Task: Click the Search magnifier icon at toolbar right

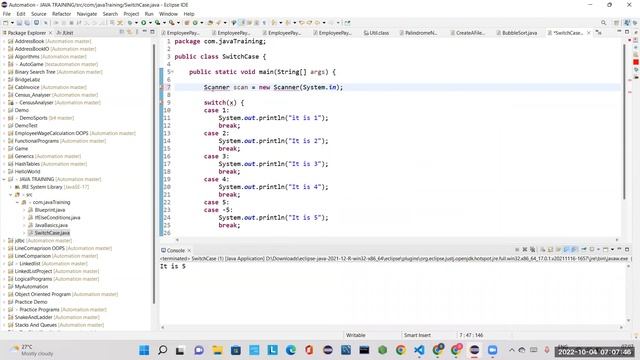Action: pos(603,22)
